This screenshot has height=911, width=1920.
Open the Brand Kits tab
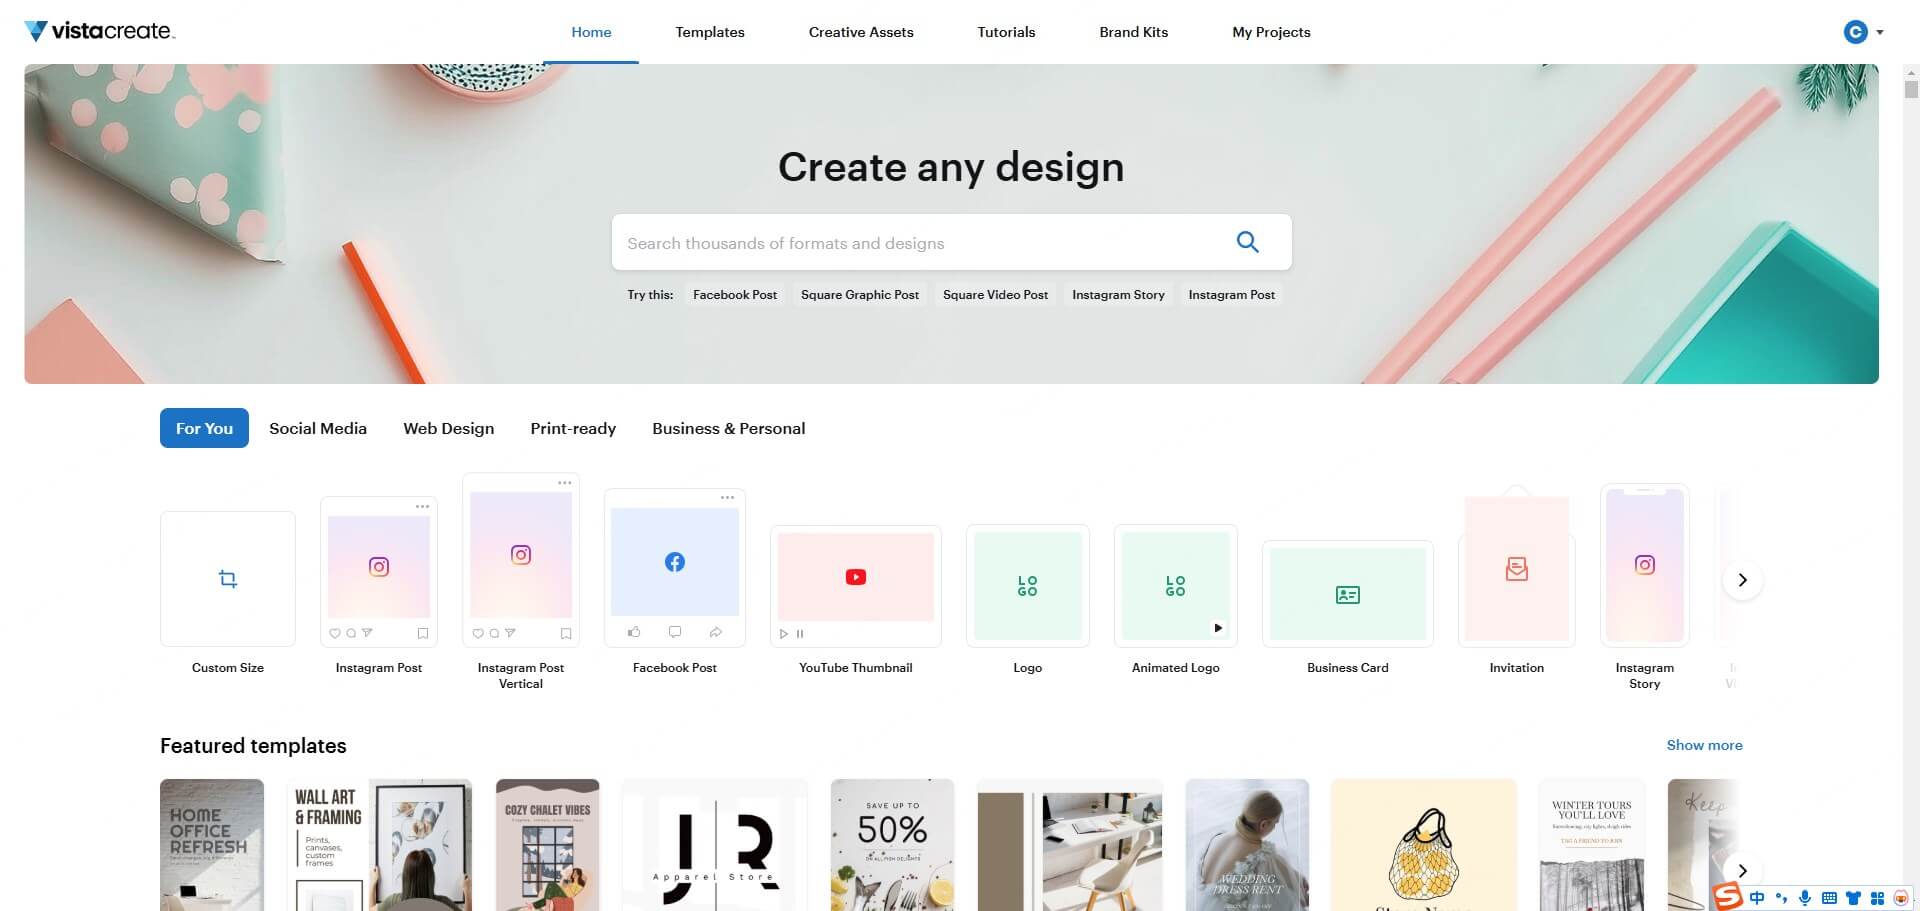click(x=1134, y=32)
